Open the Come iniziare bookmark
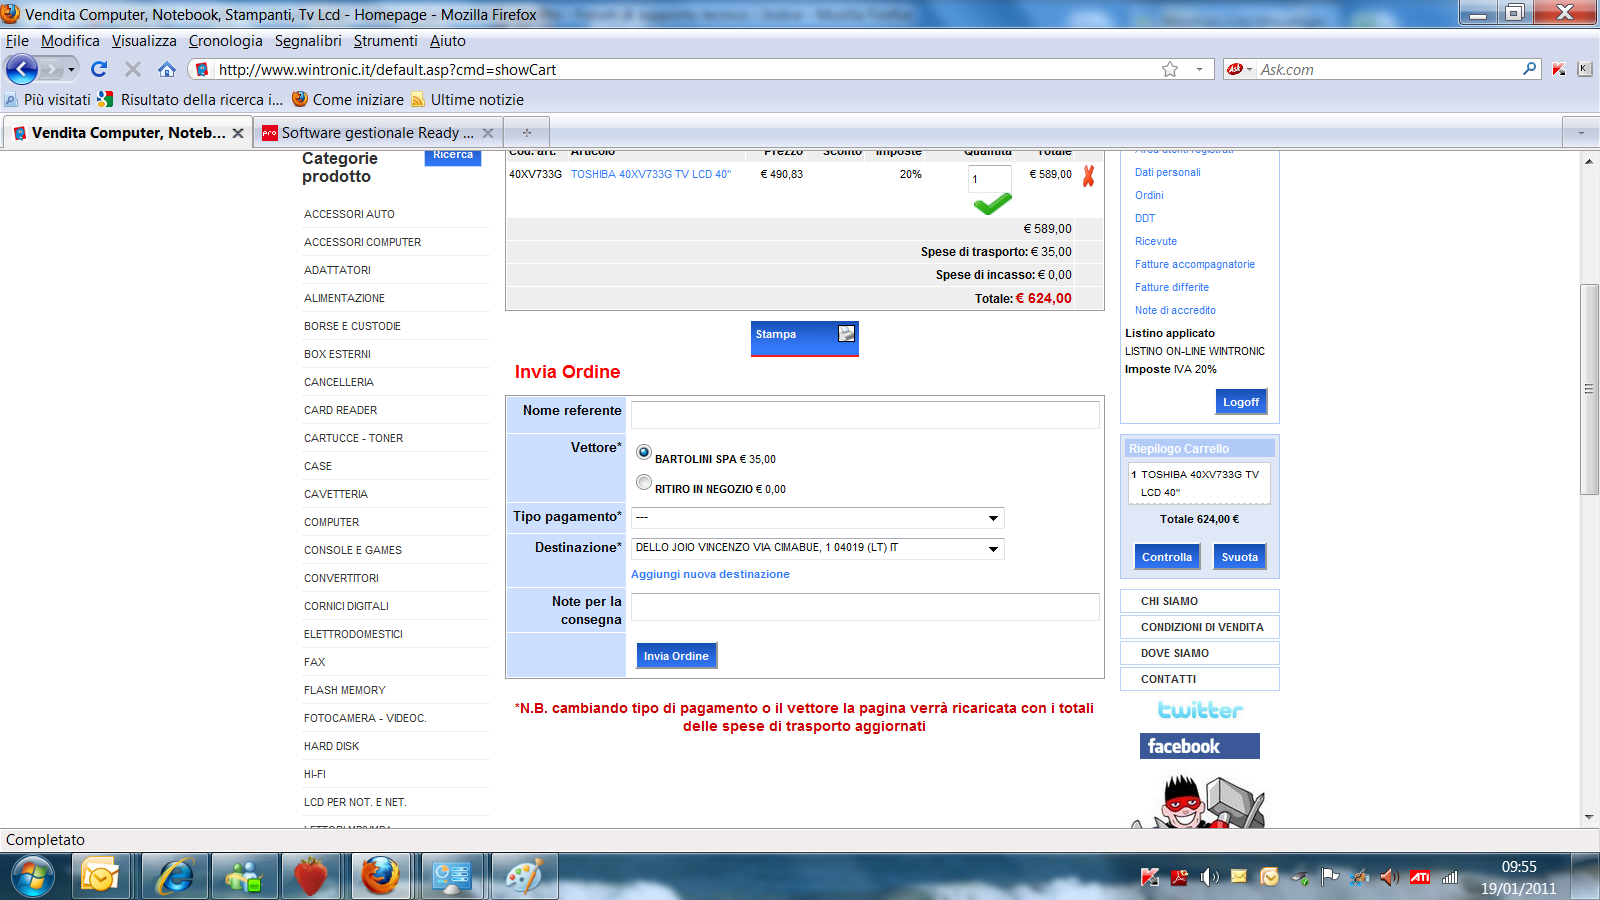1600x900 pixels. coord(348,100)
